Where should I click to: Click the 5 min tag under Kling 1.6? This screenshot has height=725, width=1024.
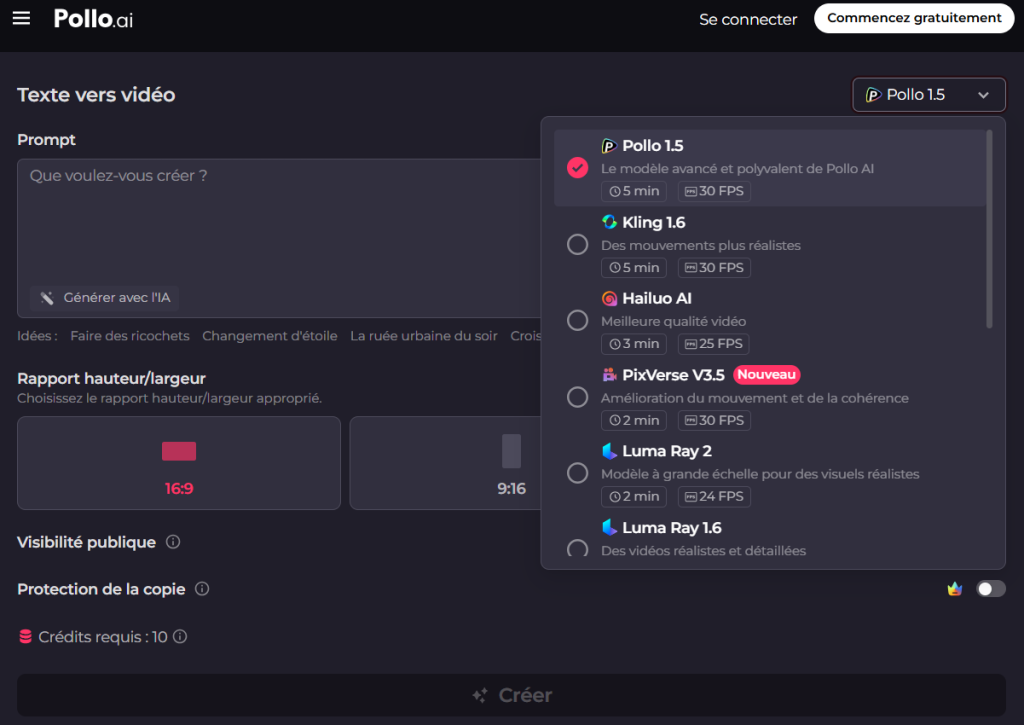pos(633,268)
